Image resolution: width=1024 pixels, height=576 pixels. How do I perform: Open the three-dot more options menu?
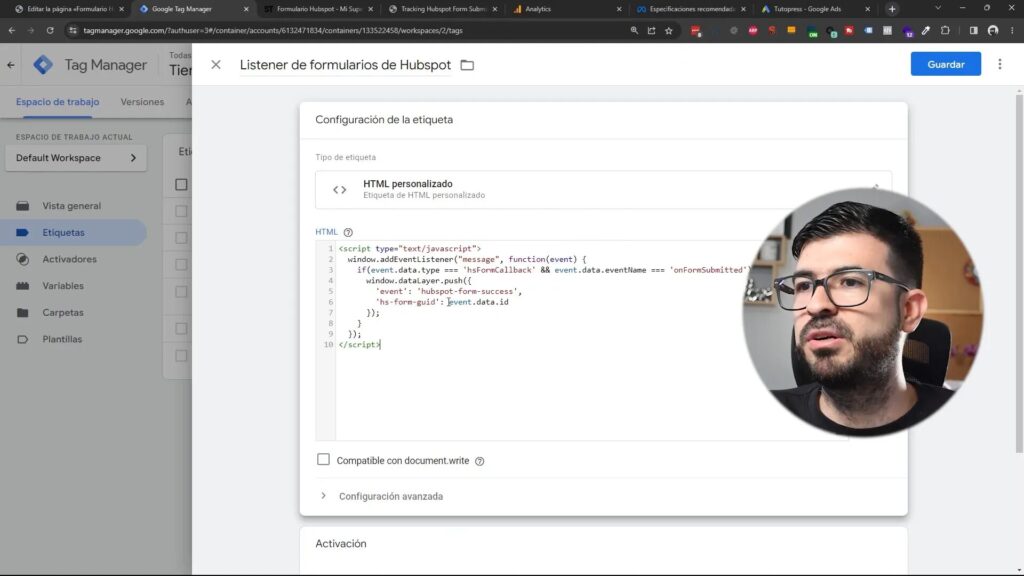[x=1000, y=64]
